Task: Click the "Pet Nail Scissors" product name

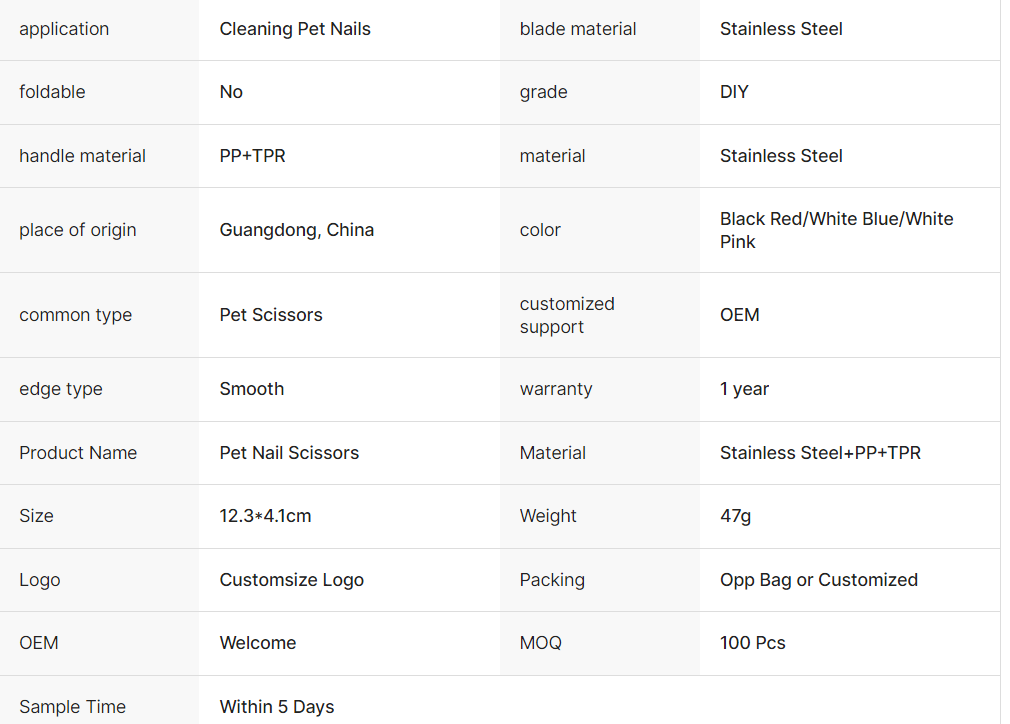Action: pyautogui.click(x=289, y=453)
